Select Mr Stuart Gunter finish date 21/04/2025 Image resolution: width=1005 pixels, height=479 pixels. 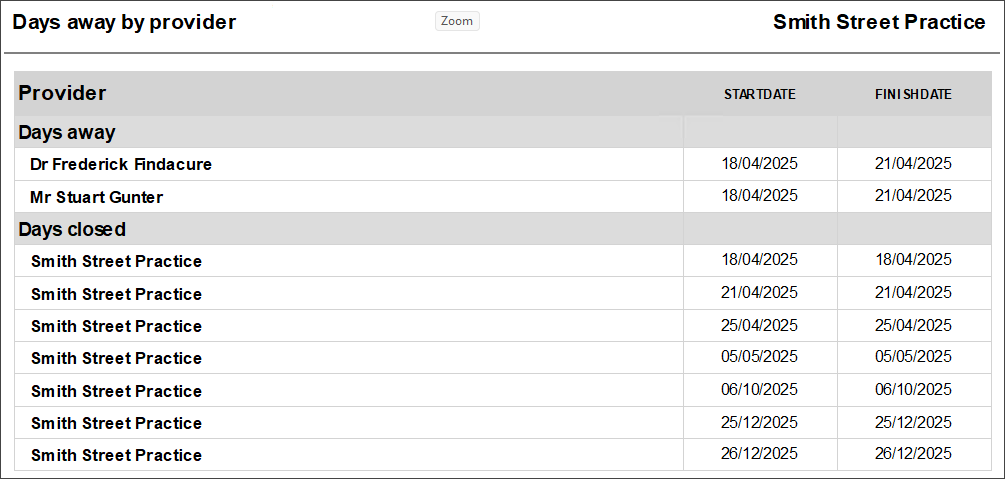click(913, 196)
